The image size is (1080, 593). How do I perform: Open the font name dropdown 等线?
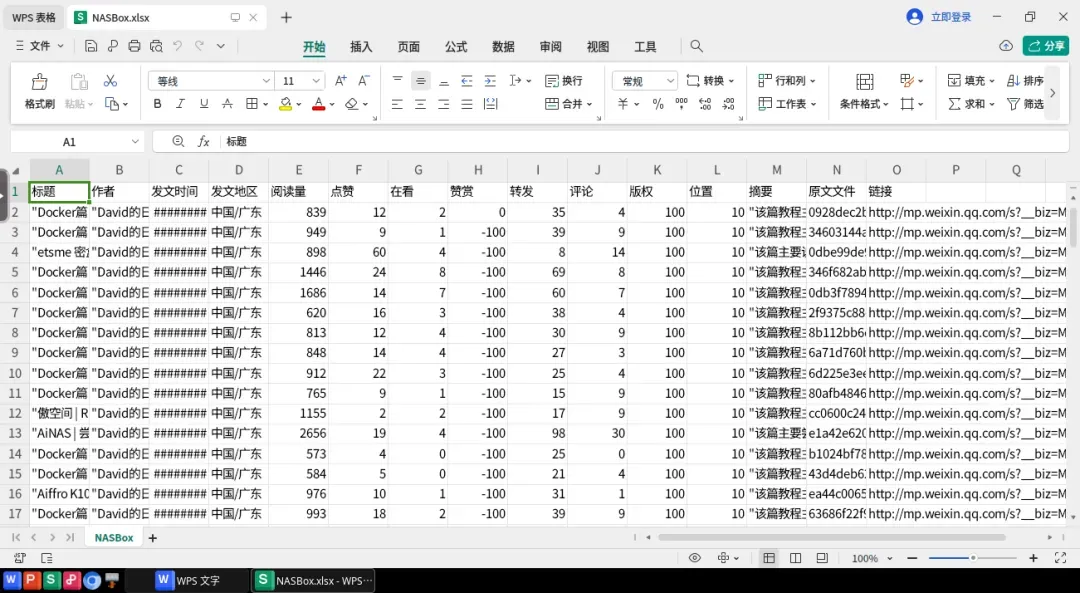(x=211, y=81)
